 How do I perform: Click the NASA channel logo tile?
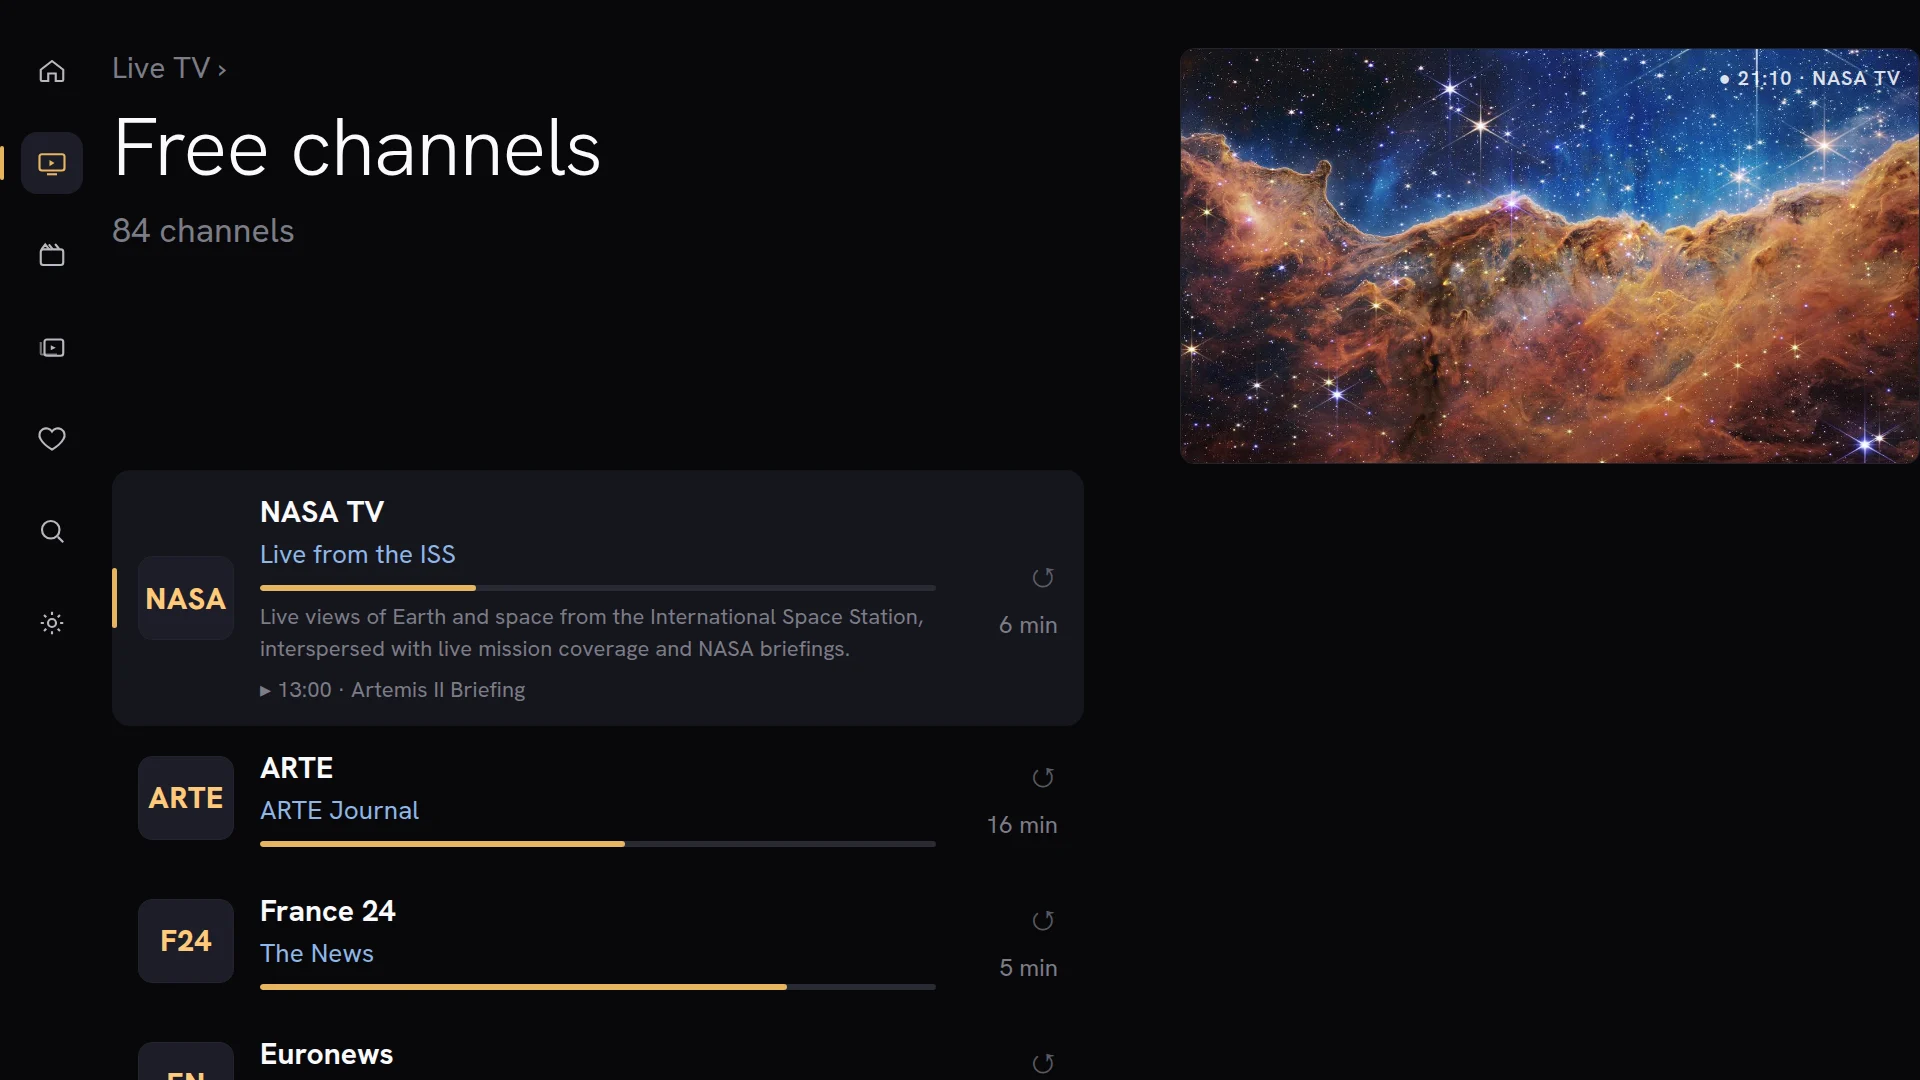[186, 598]
